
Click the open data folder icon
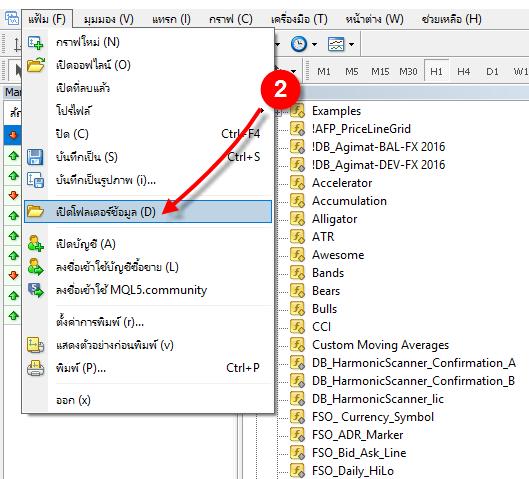(x=35, y=212)
